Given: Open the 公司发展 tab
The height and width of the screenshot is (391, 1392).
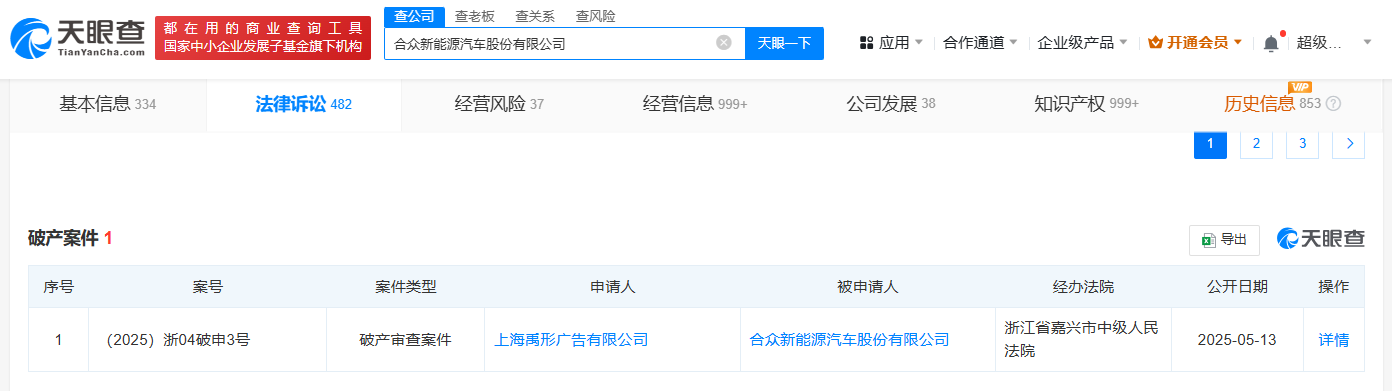Looking at the screenshot, I should coord(890,104).
